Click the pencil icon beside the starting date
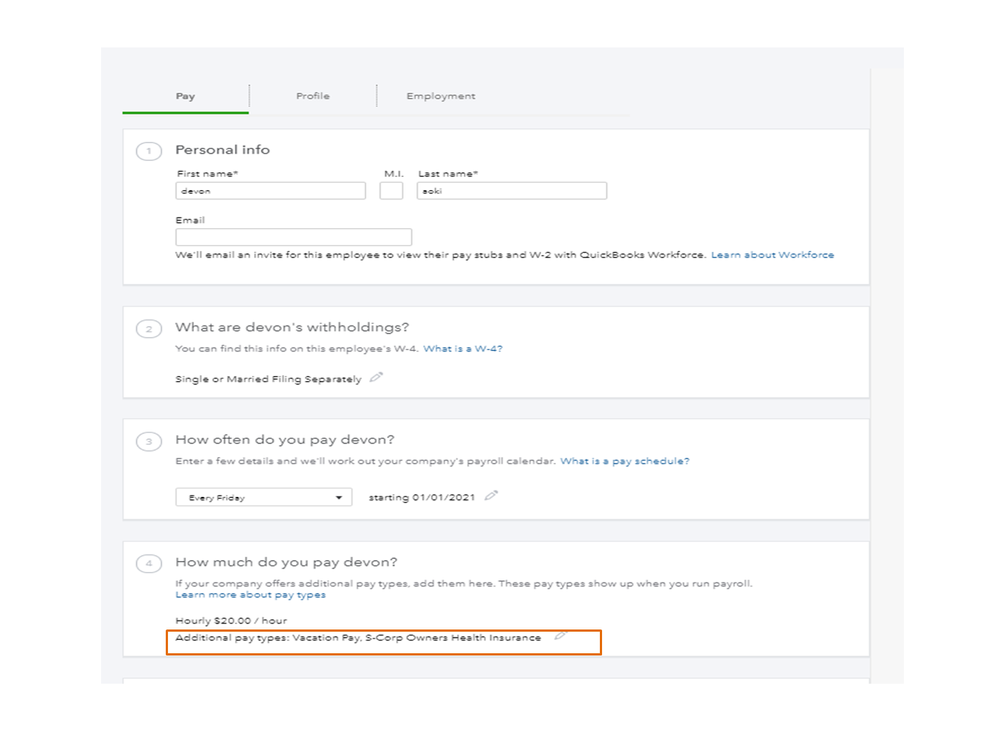999x749 pixels. pos(491,496)
